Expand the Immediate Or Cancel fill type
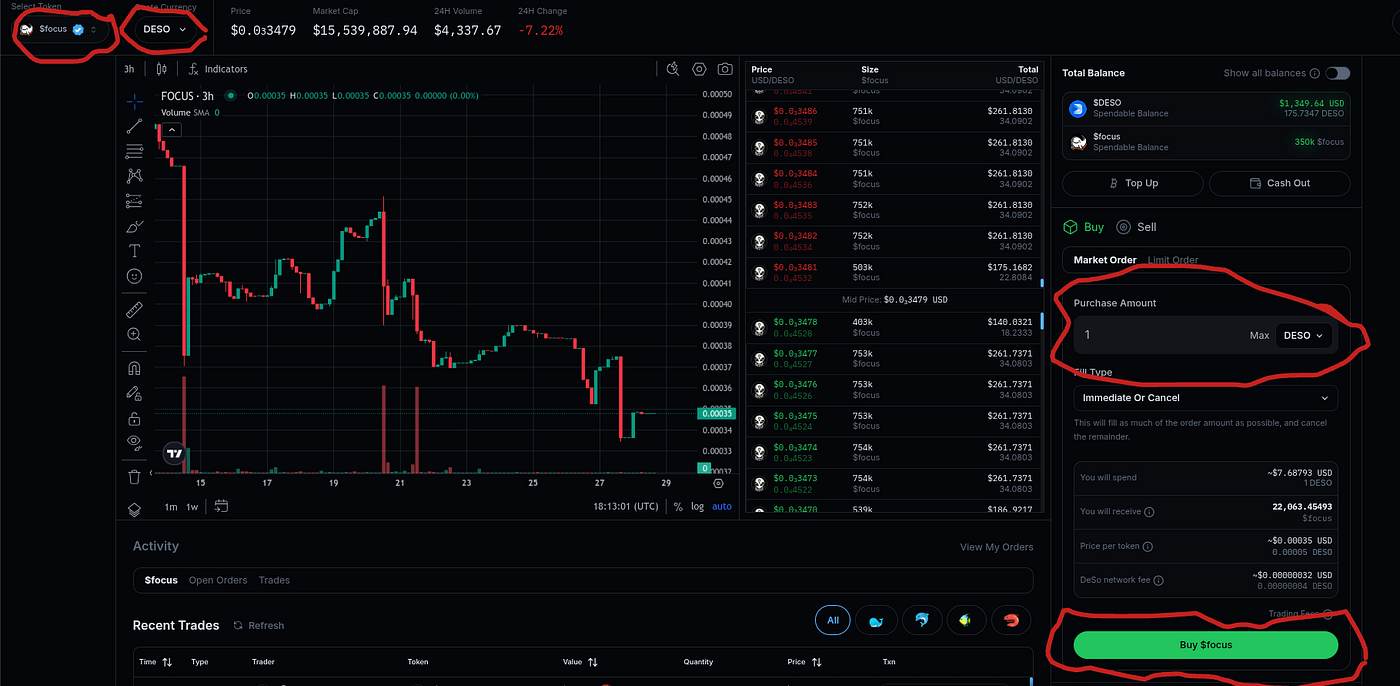This screenshot has width=1400, height=686. click(x=1206, y=398)
